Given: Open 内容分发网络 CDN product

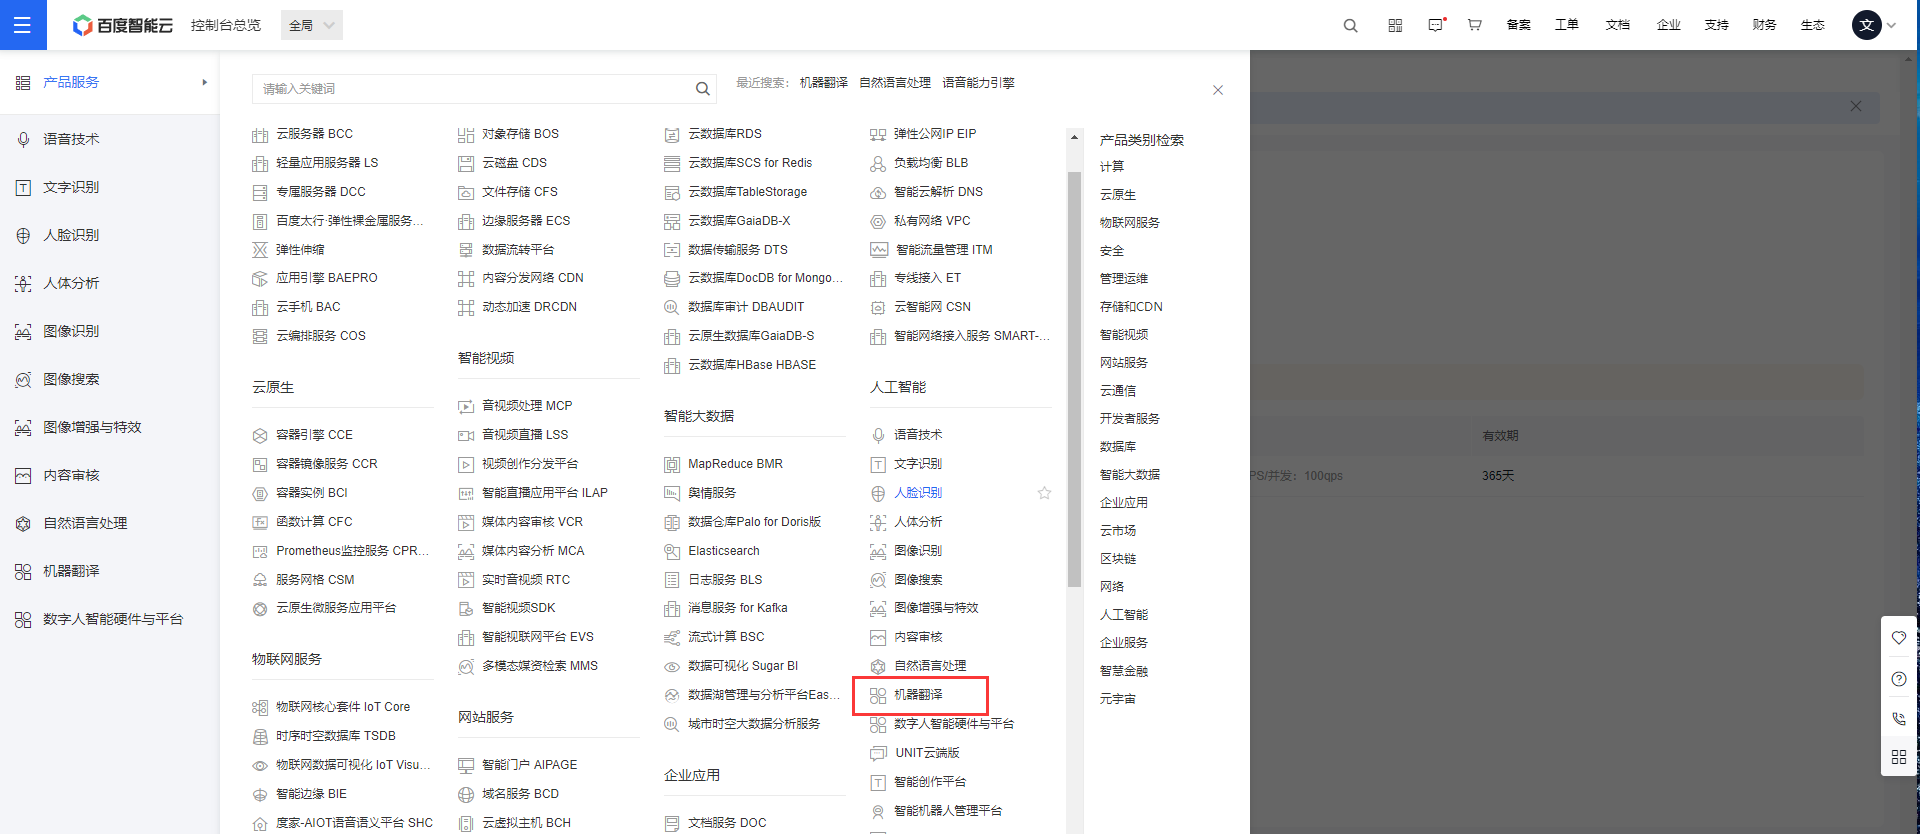Looking at the screenshot, I should pos(532,278).
